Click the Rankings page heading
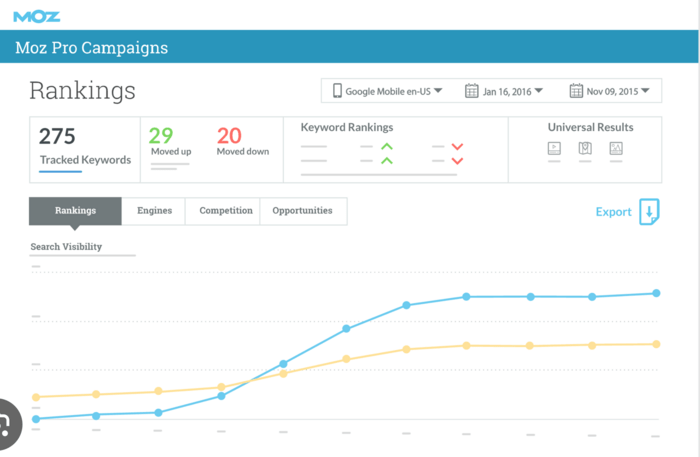Screen dimensions: 700x457 click(82, 91)
